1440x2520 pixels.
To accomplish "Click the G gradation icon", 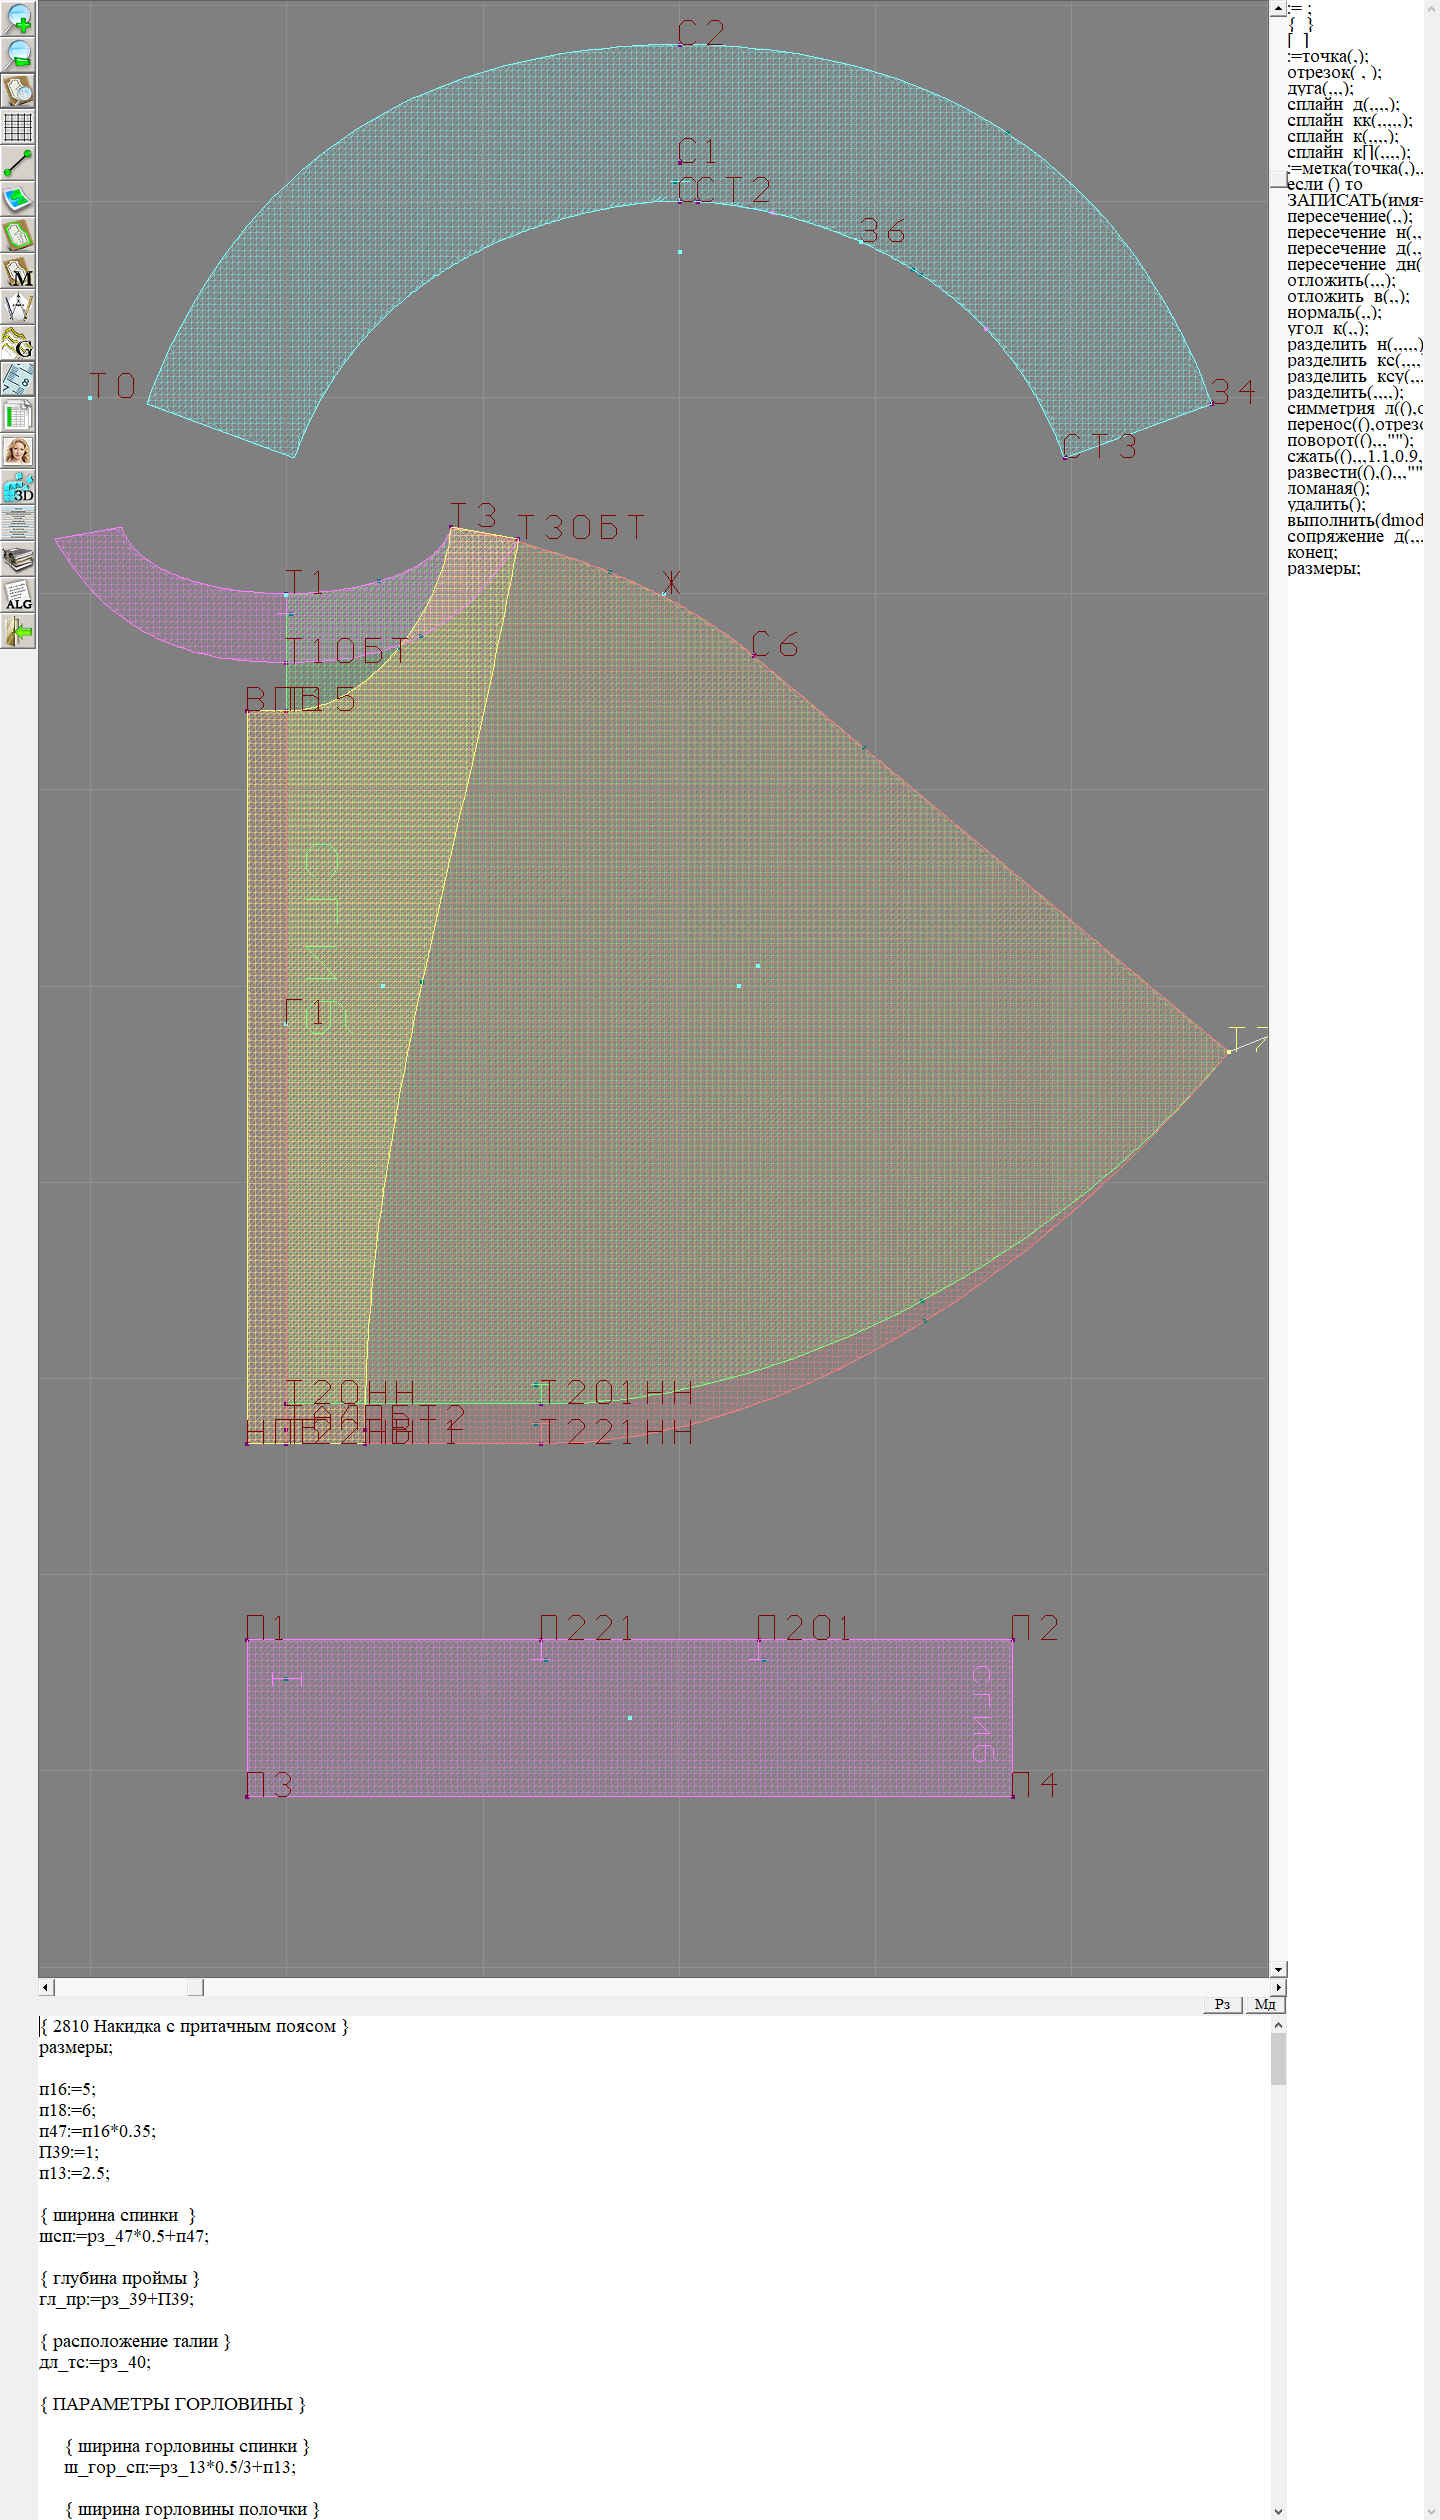I will click(18, 343).
